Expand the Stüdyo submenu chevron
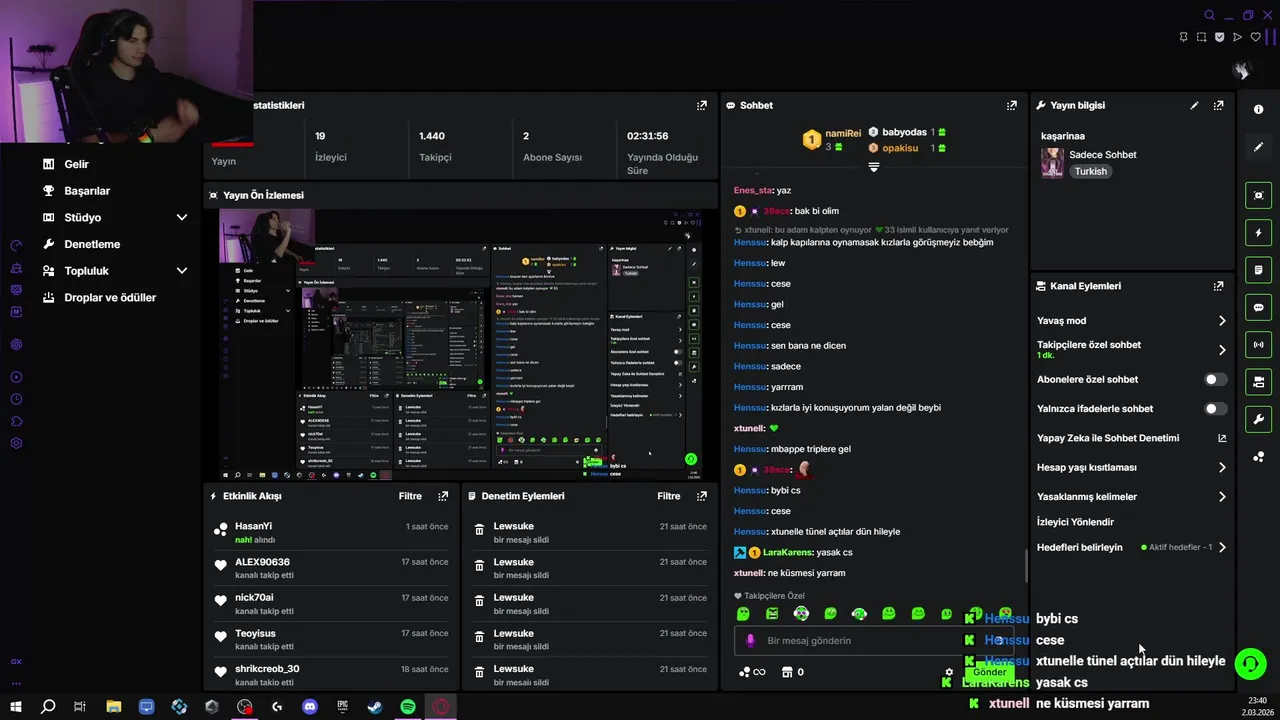The image size is (1280, 720). coord(182,217)
